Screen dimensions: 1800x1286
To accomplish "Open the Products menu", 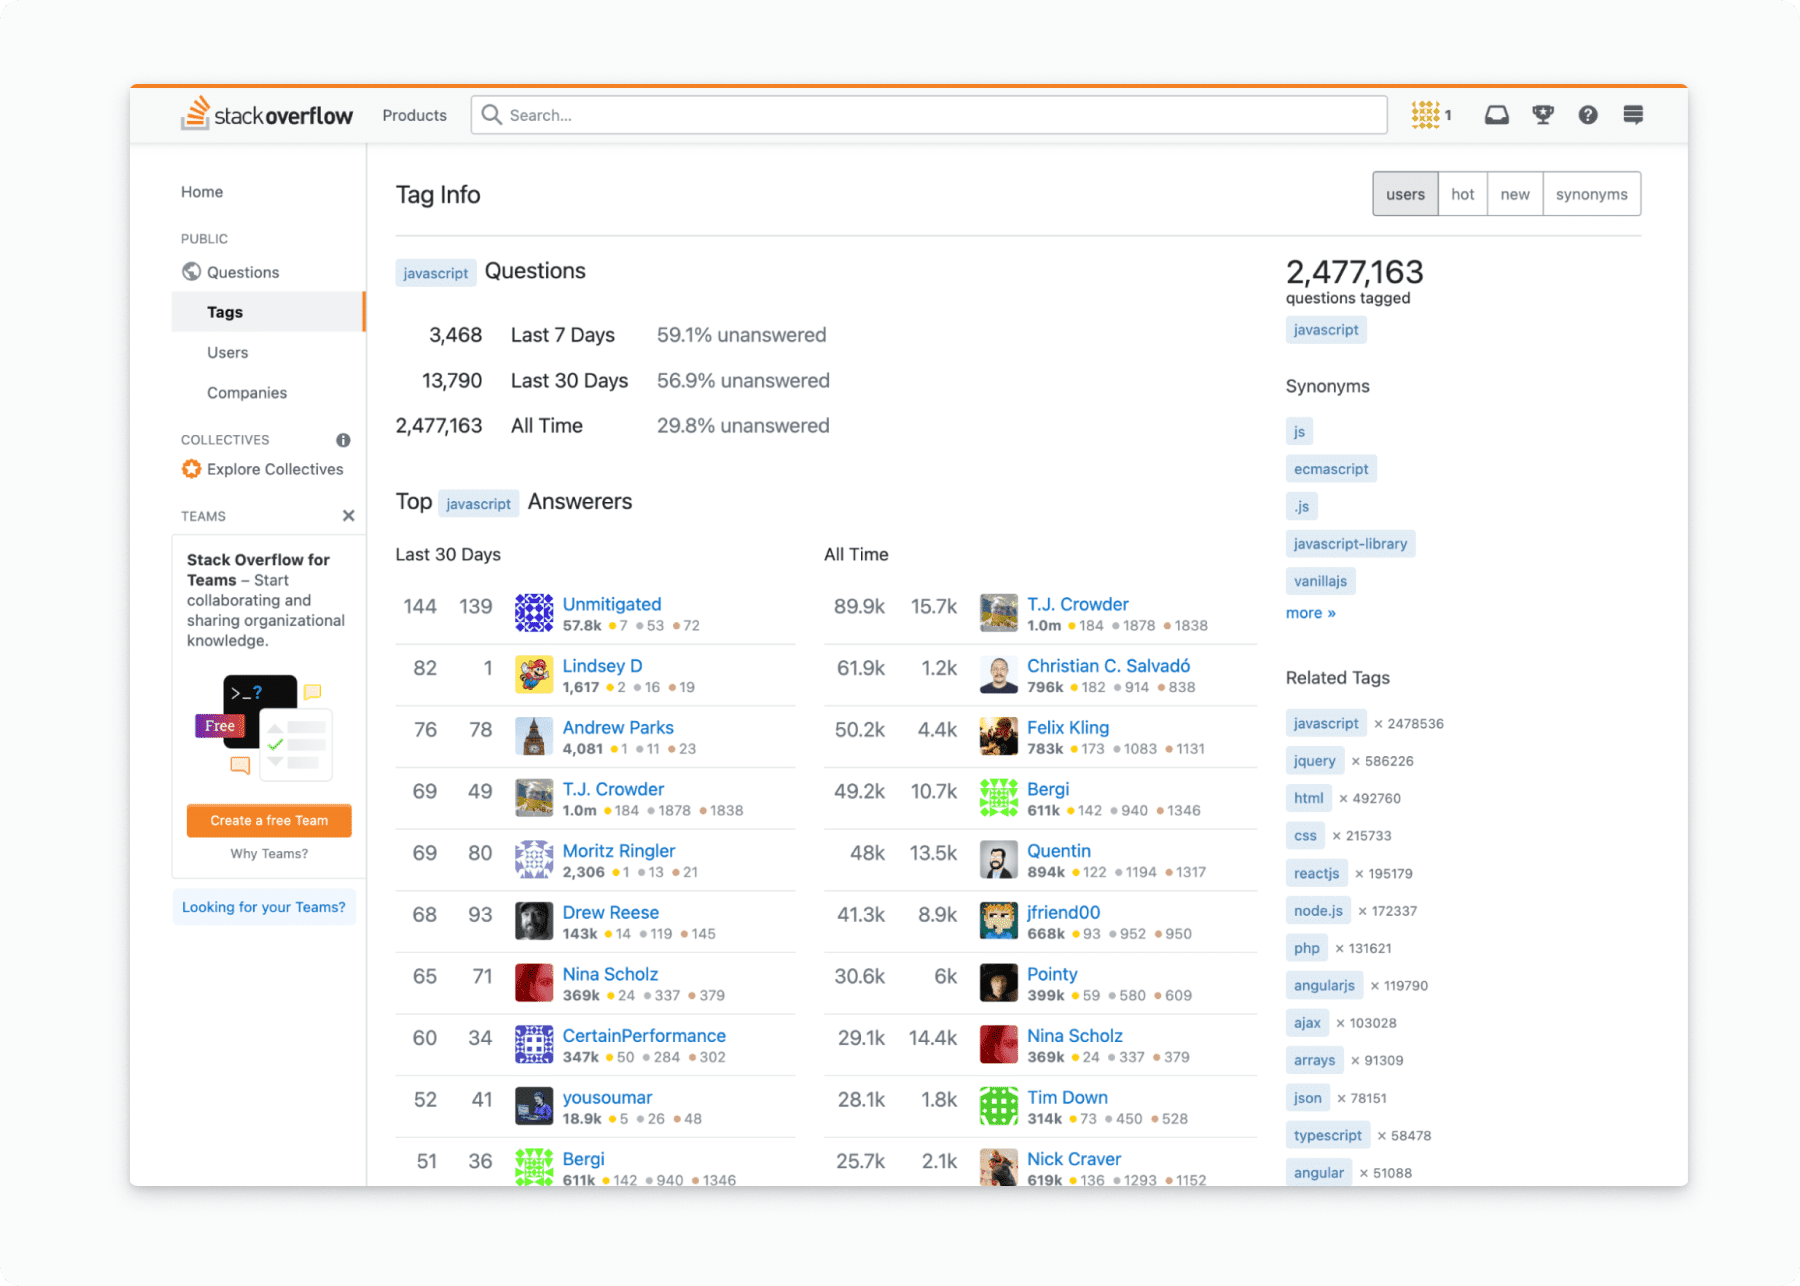I will (x=414, y=115).
